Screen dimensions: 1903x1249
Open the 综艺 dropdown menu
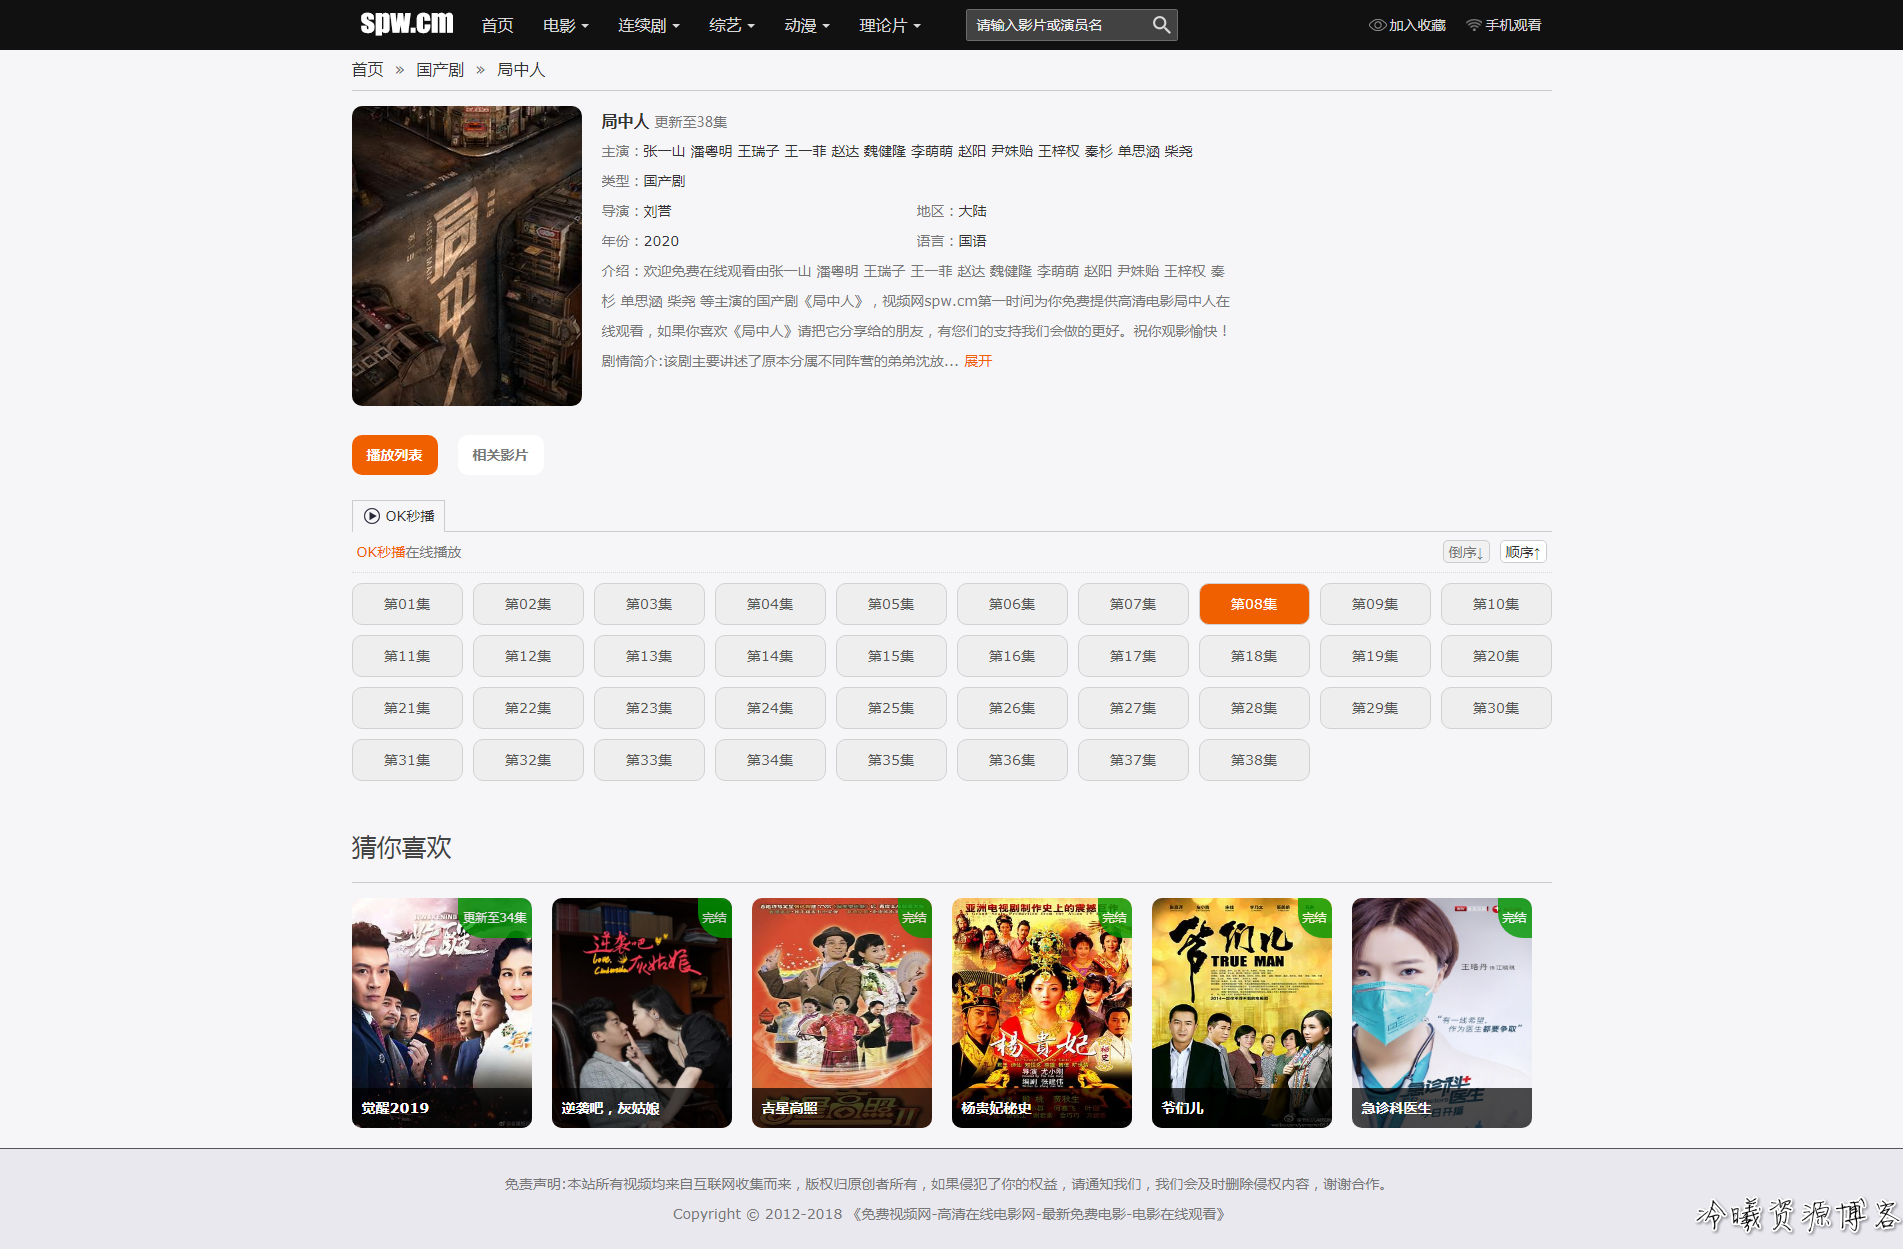tap(731, 25)
